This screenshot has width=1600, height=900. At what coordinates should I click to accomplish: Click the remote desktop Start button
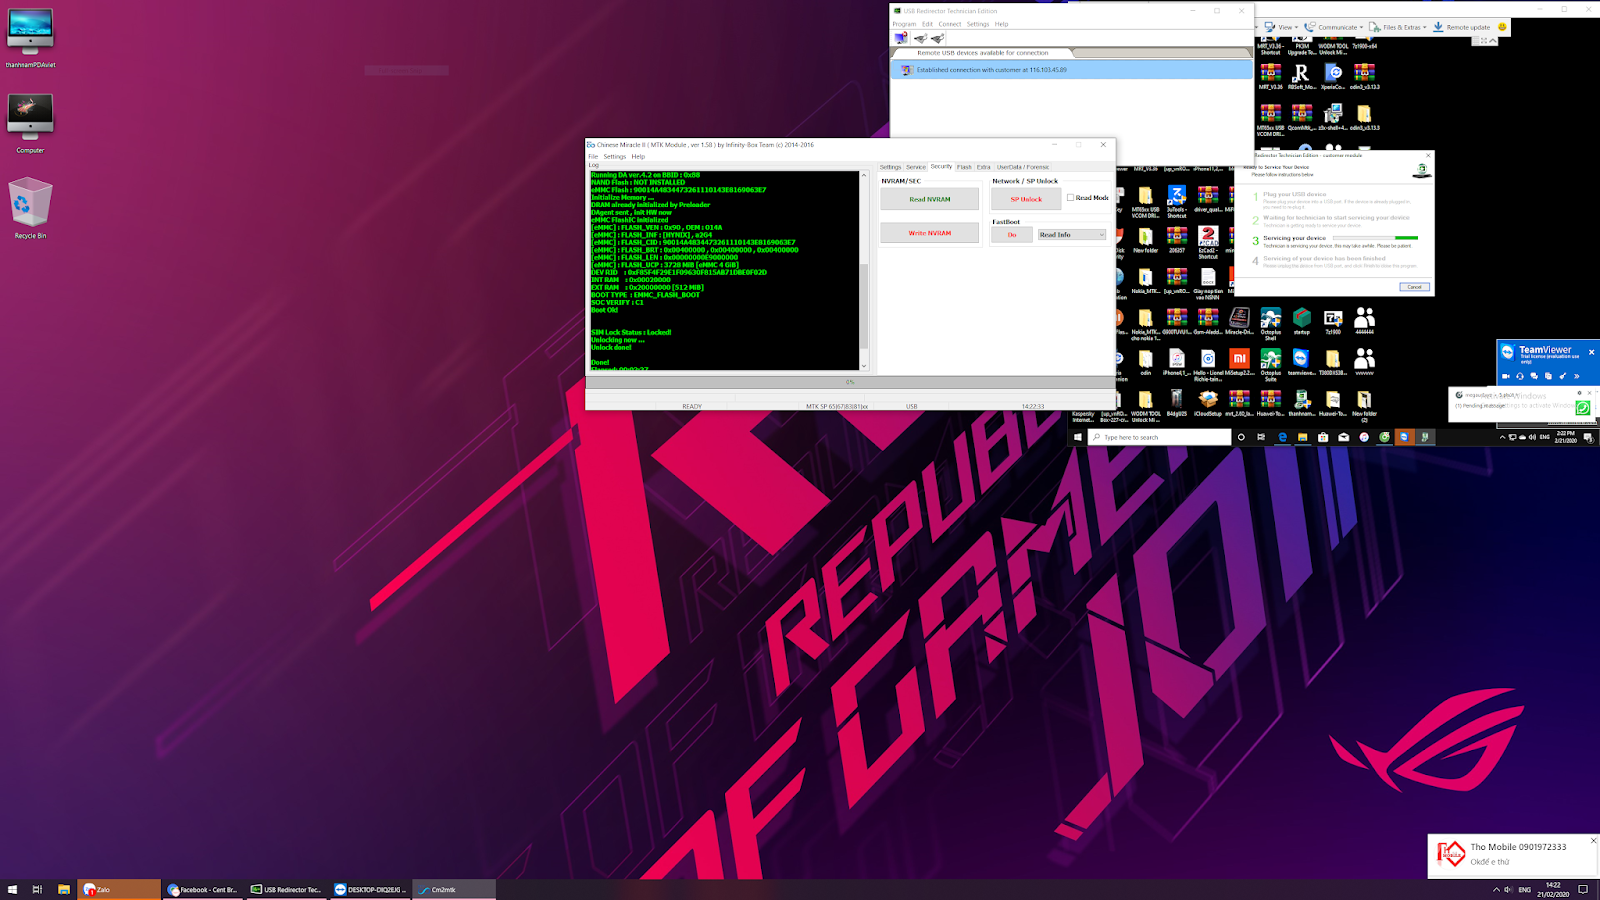(1078, 437)
